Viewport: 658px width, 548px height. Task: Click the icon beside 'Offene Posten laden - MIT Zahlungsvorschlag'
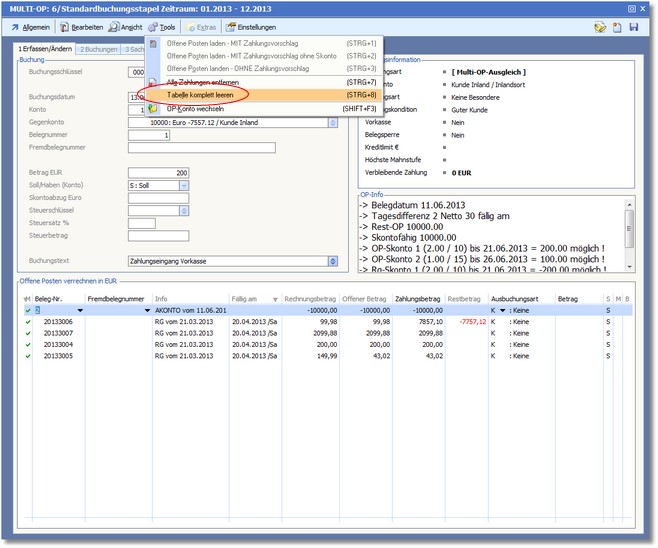[x=152, y=44]
